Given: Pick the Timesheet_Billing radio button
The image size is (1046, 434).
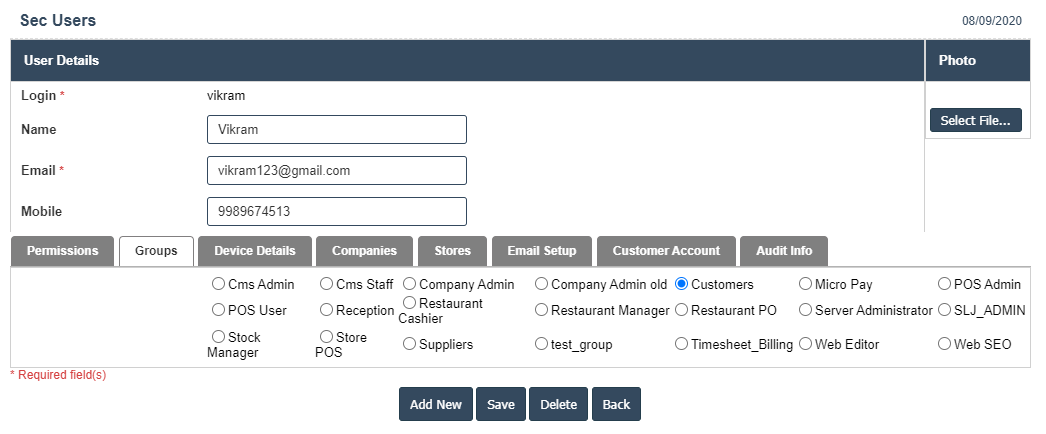Looking at the screenshot, I should [682, 344].
